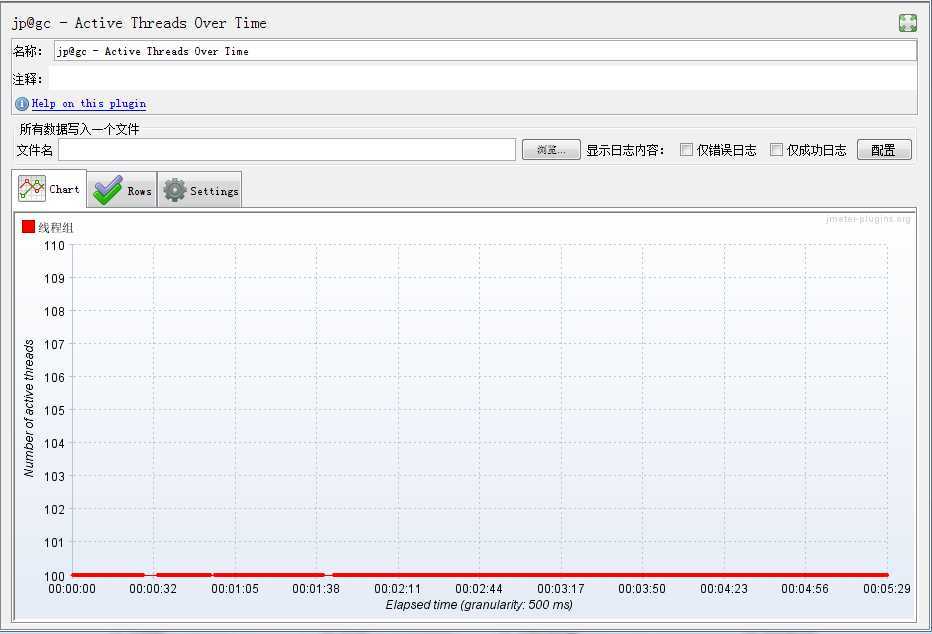Click the 配置 button
932x634 pixels.
tap(884, 150)
